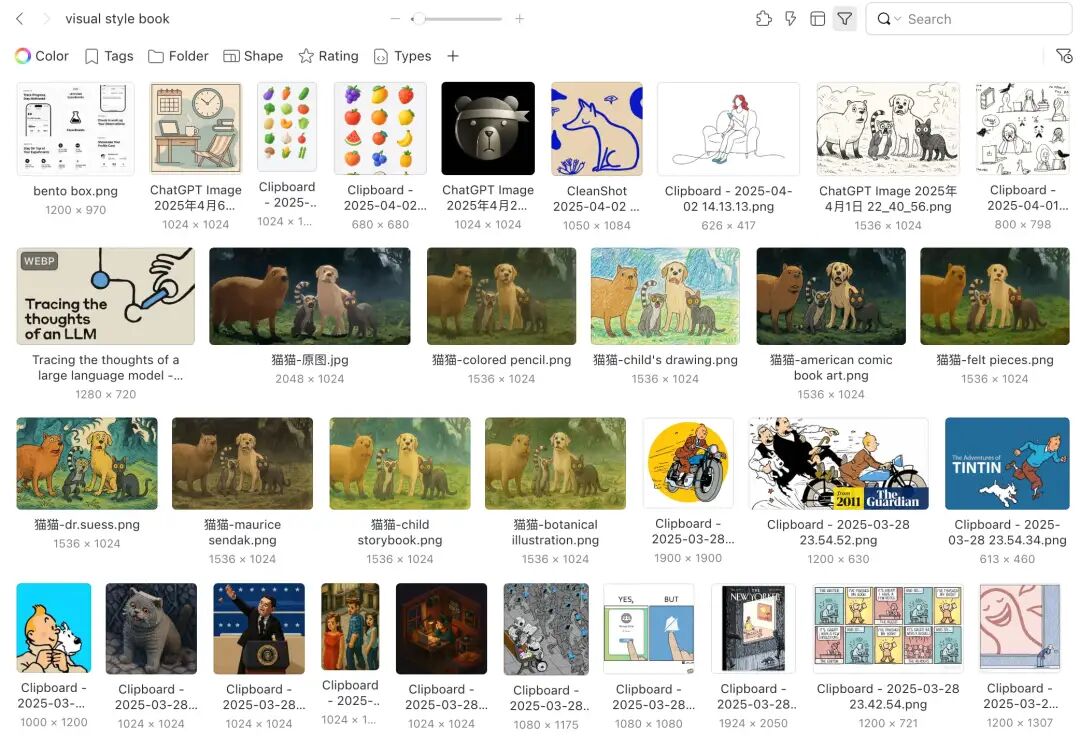1080x750 pixels.
Task: Open the plugin puzzle-piece icon
Action: click(x=763, y=19)
